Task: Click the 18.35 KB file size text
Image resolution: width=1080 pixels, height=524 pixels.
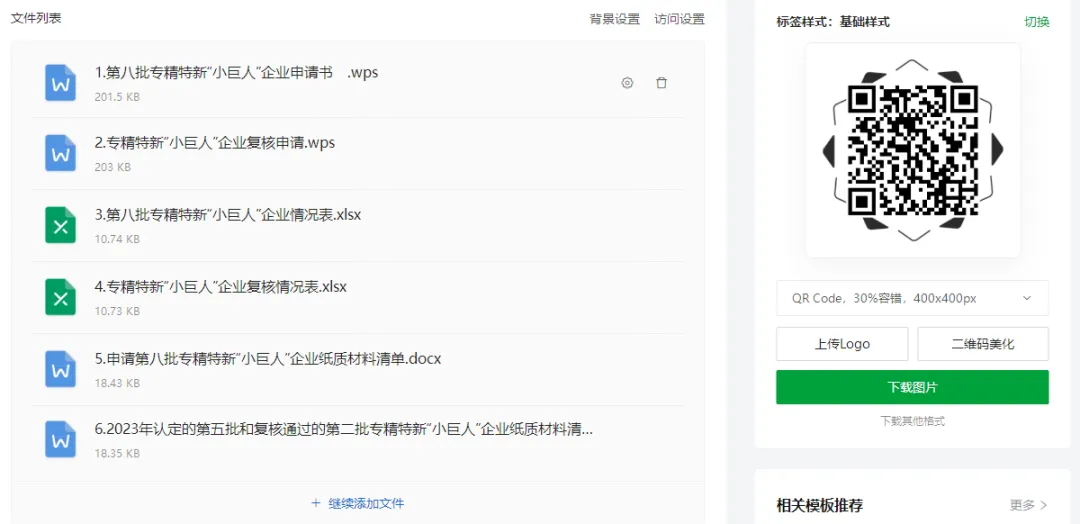Action: pos(117,454)
